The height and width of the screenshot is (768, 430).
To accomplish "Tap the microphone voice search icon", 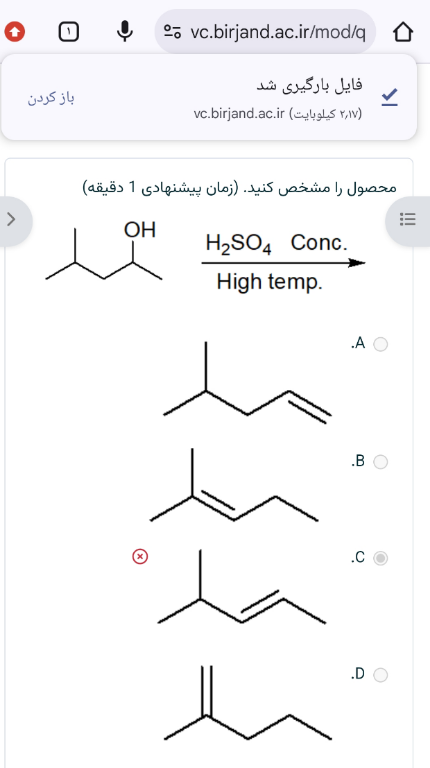I will point(125,32).
